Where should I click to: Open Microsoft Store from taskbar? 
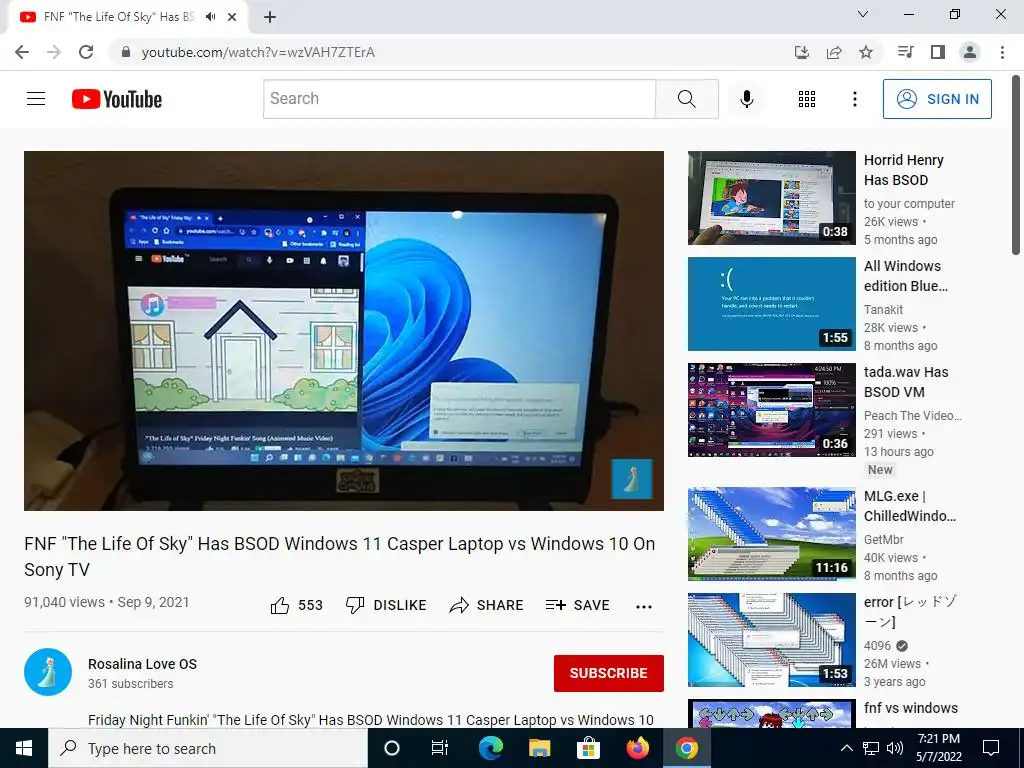click(588, 748)
